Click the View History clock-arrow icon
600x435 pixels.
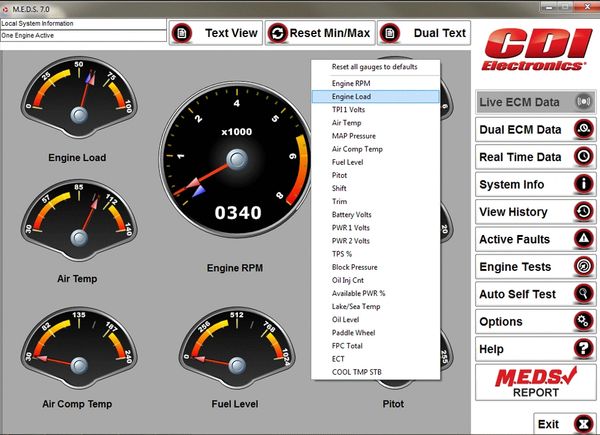click(x=584, y=211)
